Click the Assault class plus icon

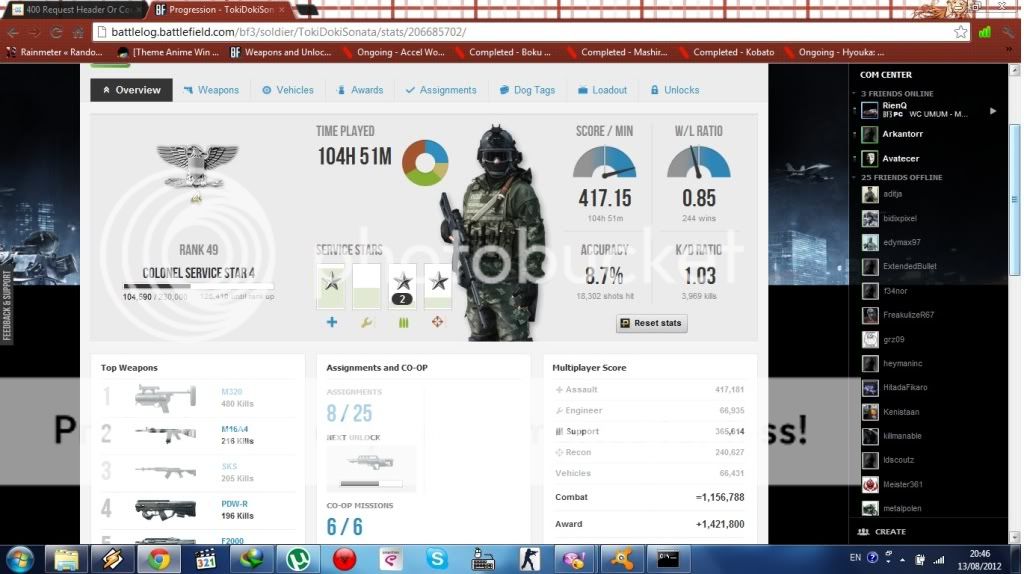pyautogui.click(x=332, y=322)
